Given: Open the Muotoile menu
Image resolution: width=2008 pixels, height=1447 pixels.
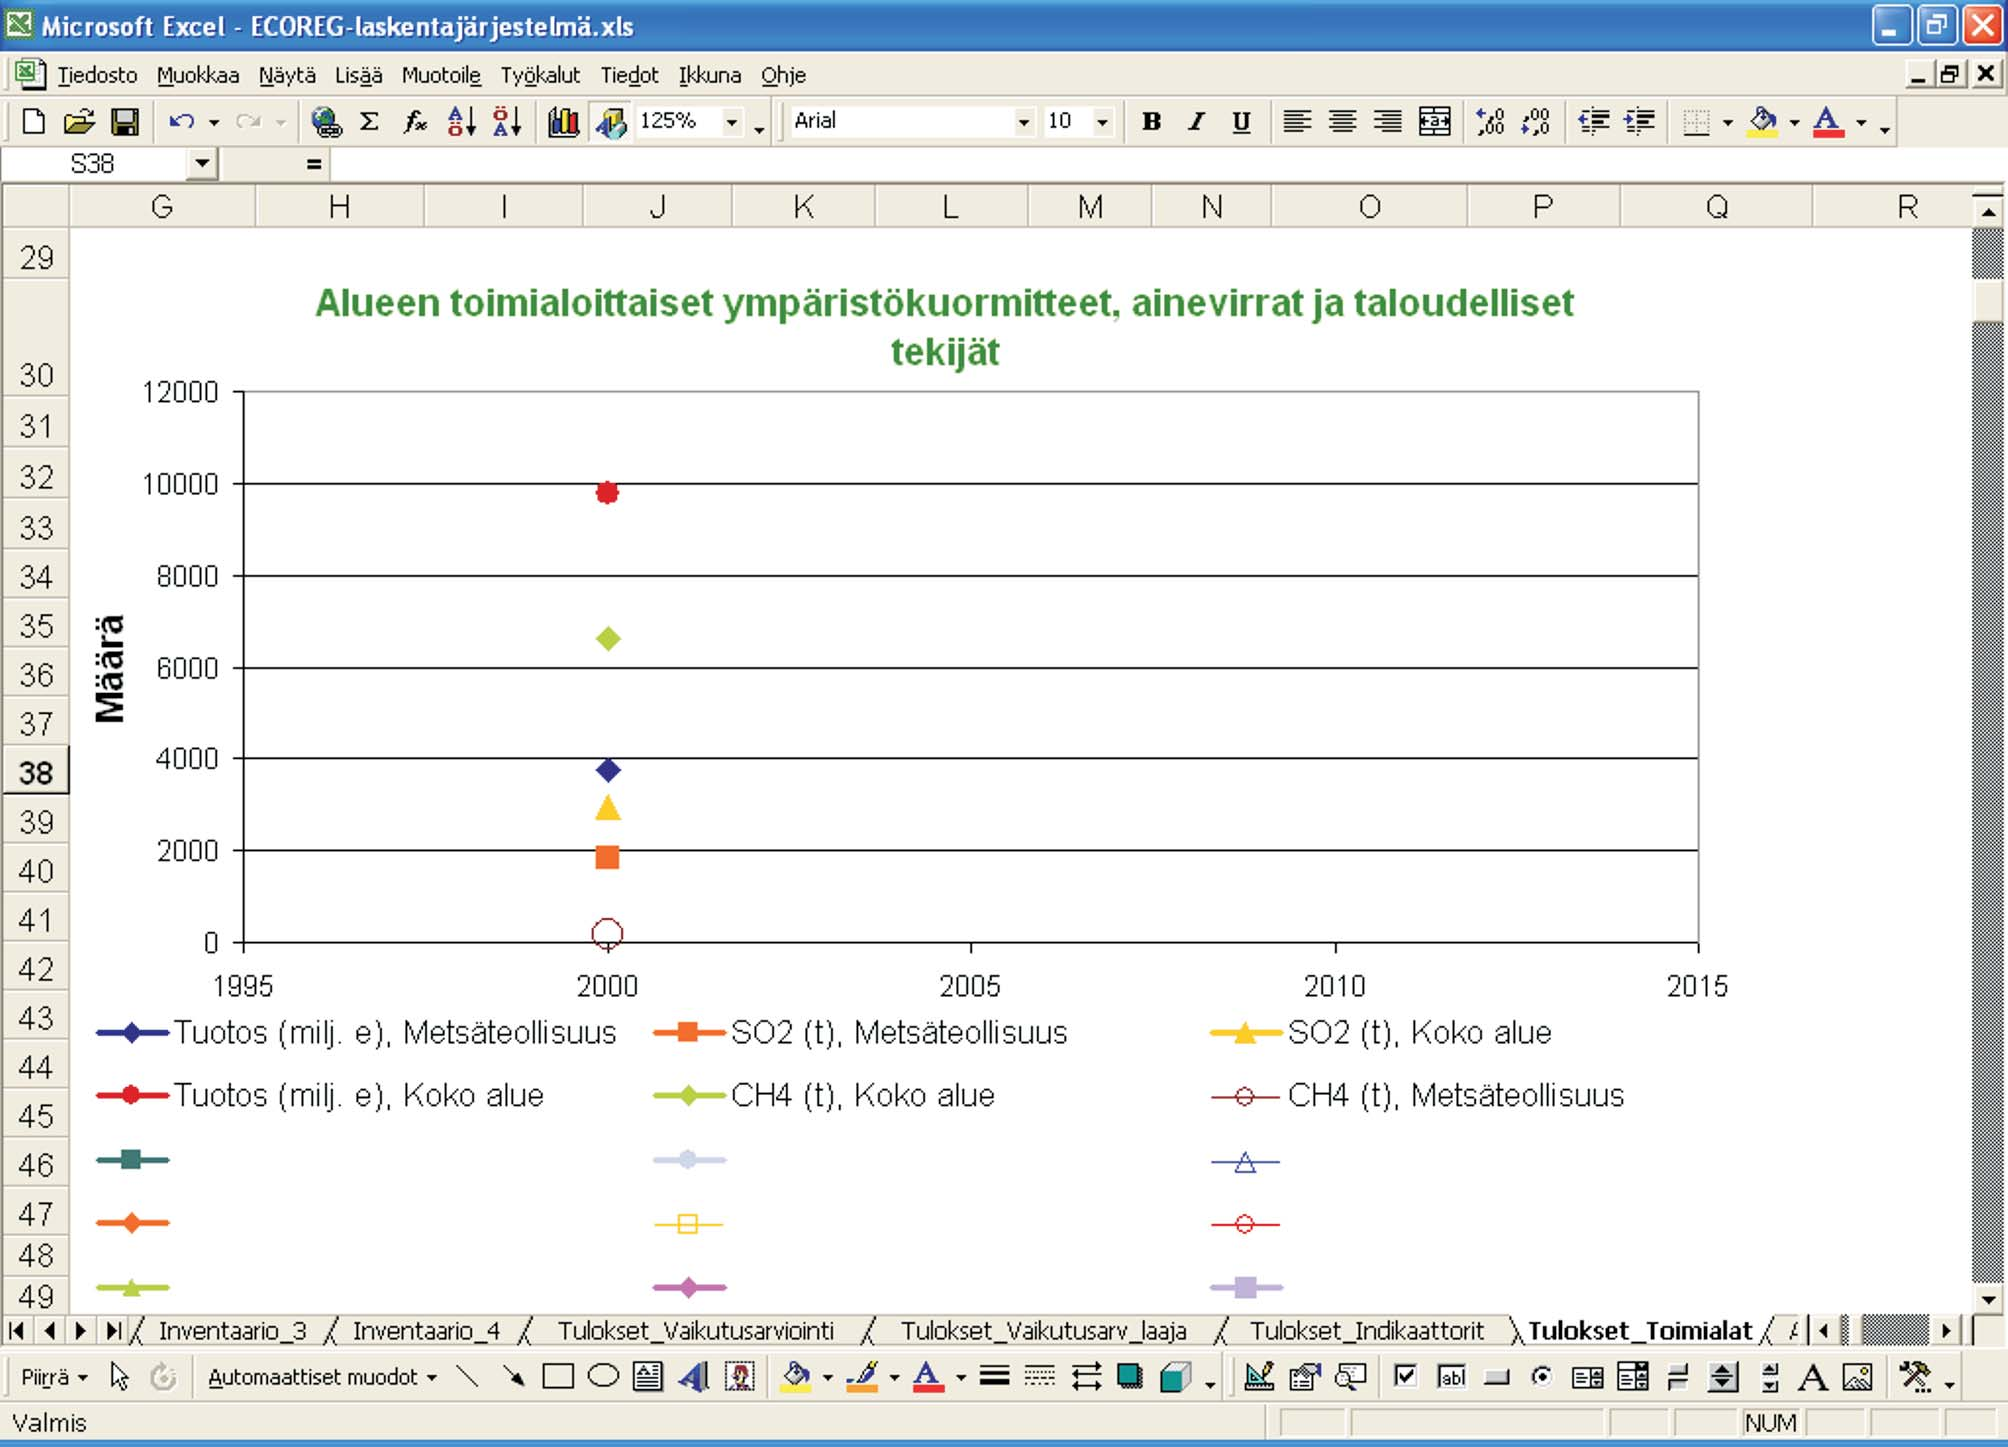Looking at the screenshot, I should 441,75.
